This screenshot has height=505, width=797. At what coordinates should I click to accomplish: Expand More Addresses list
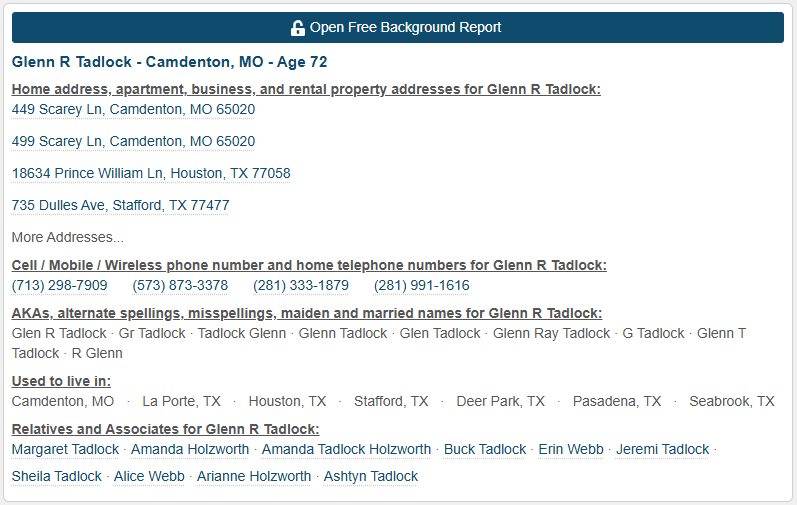[68, 237]
